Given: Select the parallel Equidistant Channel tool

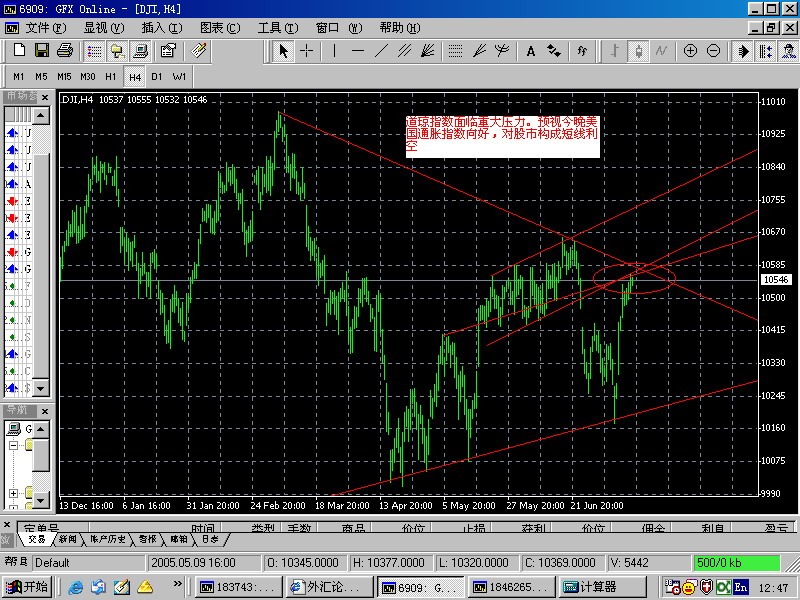Looking at the screenshot, I should click(x=405, y=51).
